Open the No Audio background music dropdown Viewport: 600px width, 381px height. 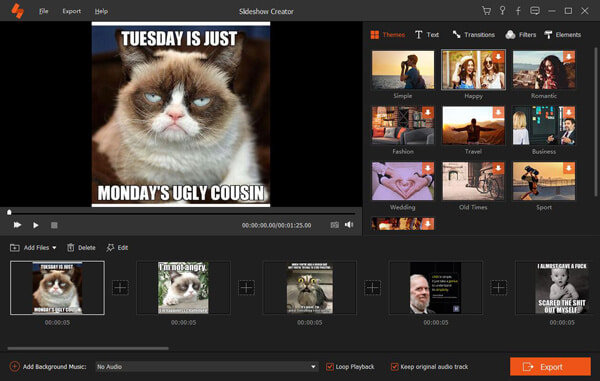click(x=207, y=366)
